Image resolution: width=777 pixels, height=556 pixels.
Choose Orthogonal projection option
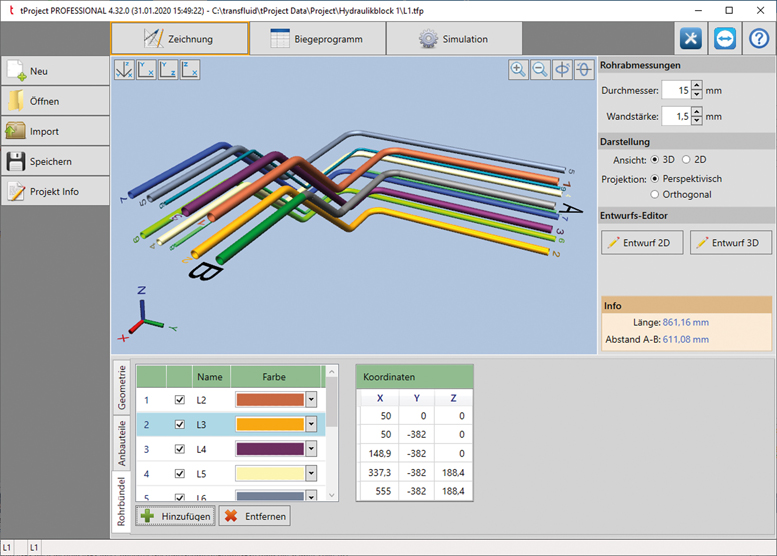tap(656, 194)
